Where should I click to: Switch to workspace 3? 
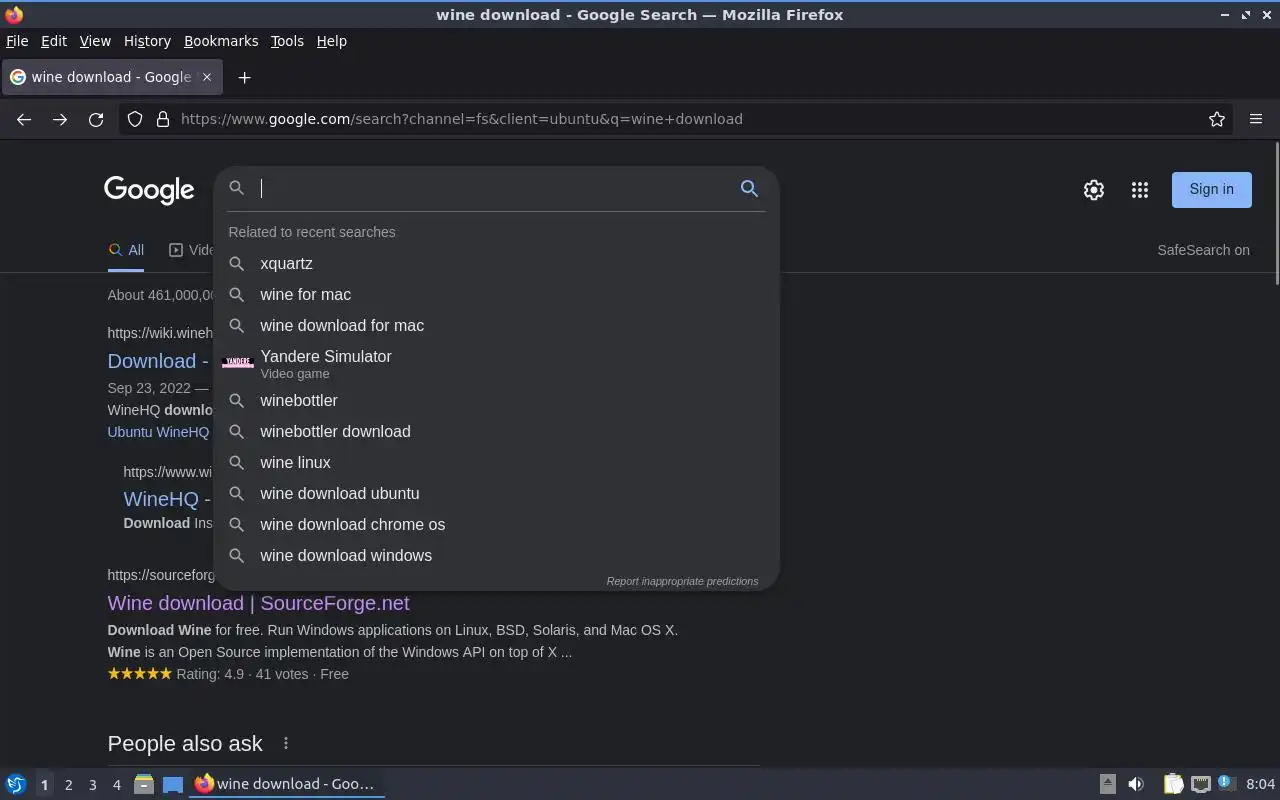[92, 785]
